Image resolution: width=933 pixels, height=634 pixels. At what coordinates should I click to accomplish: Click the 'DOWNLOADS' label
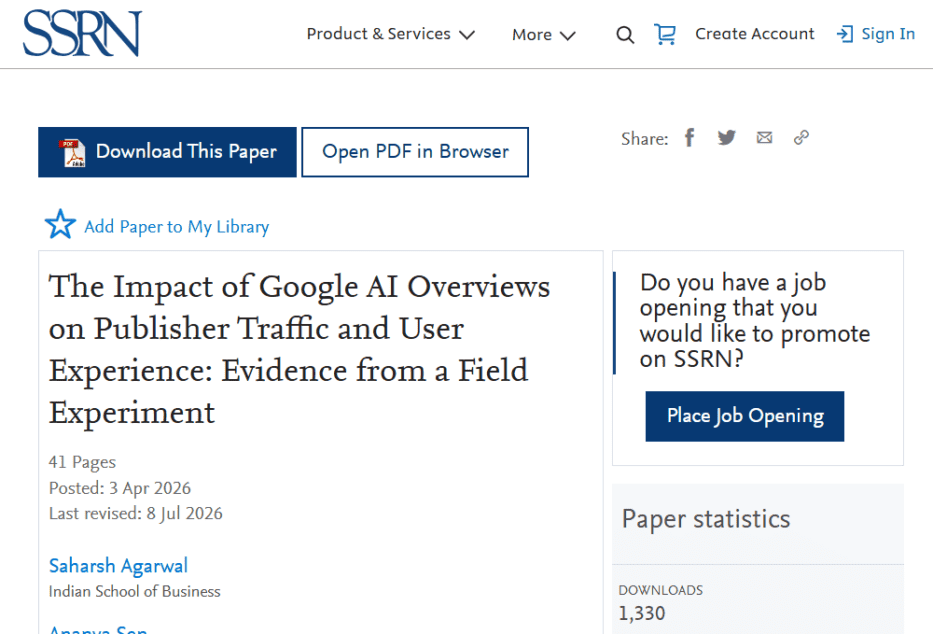click(x=660, y=590)
